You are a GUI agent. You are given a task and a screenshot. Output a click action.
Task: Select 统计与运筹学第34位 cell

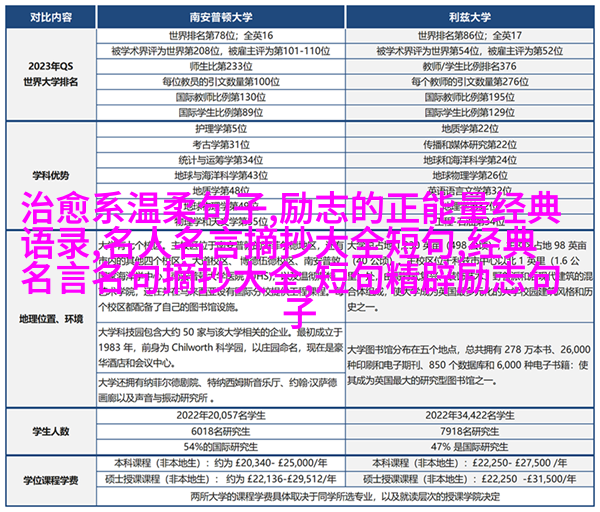point(221,160)
